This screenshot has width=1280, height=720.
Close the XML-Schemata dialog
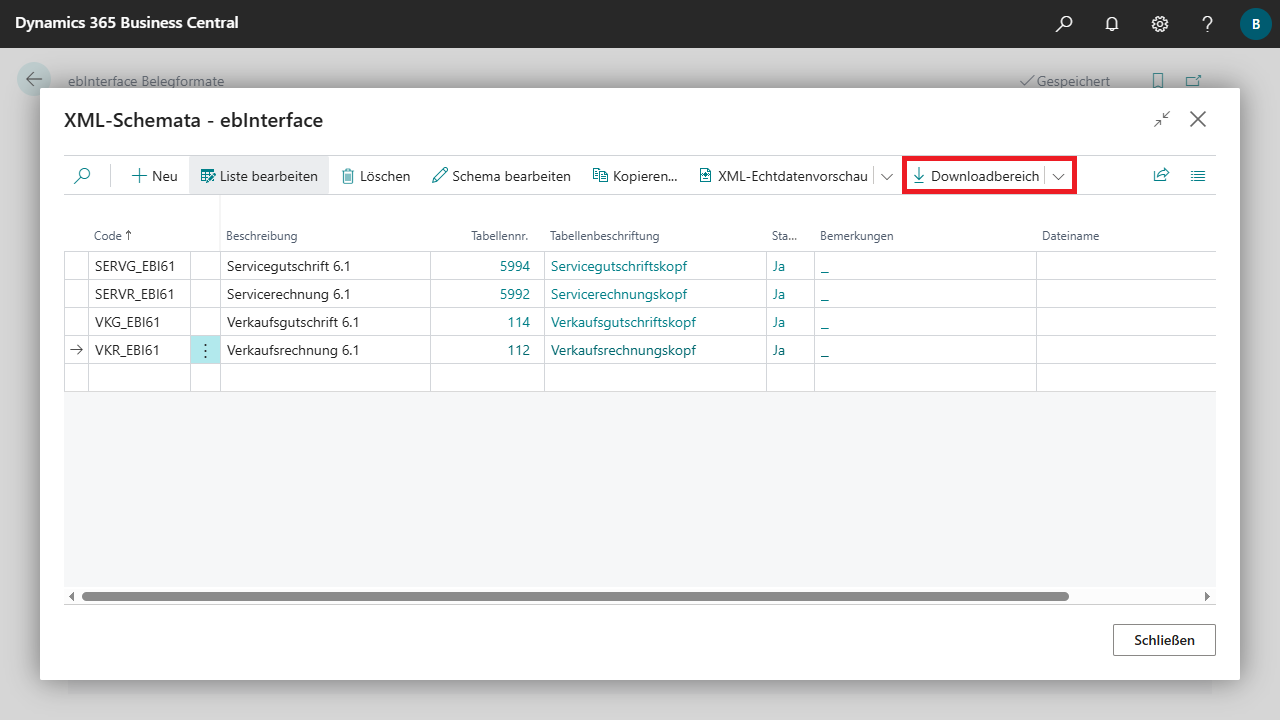[x=1198, y=119]
